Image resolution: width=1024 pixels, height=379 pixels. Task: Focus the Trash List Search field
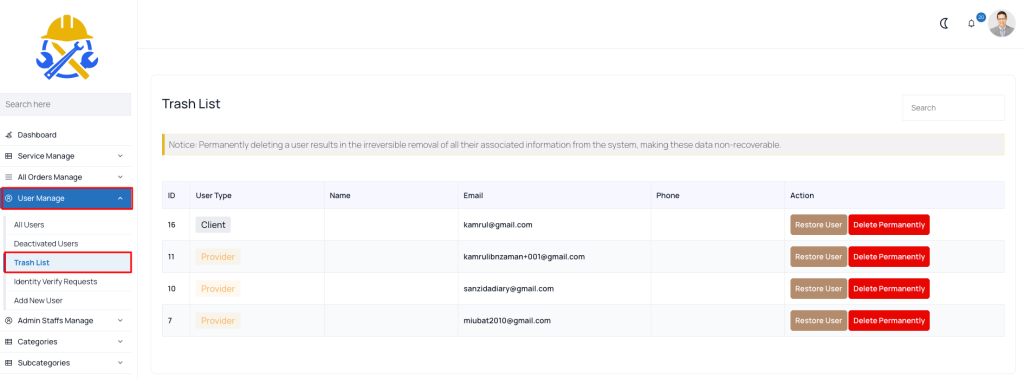click(953, 108)
